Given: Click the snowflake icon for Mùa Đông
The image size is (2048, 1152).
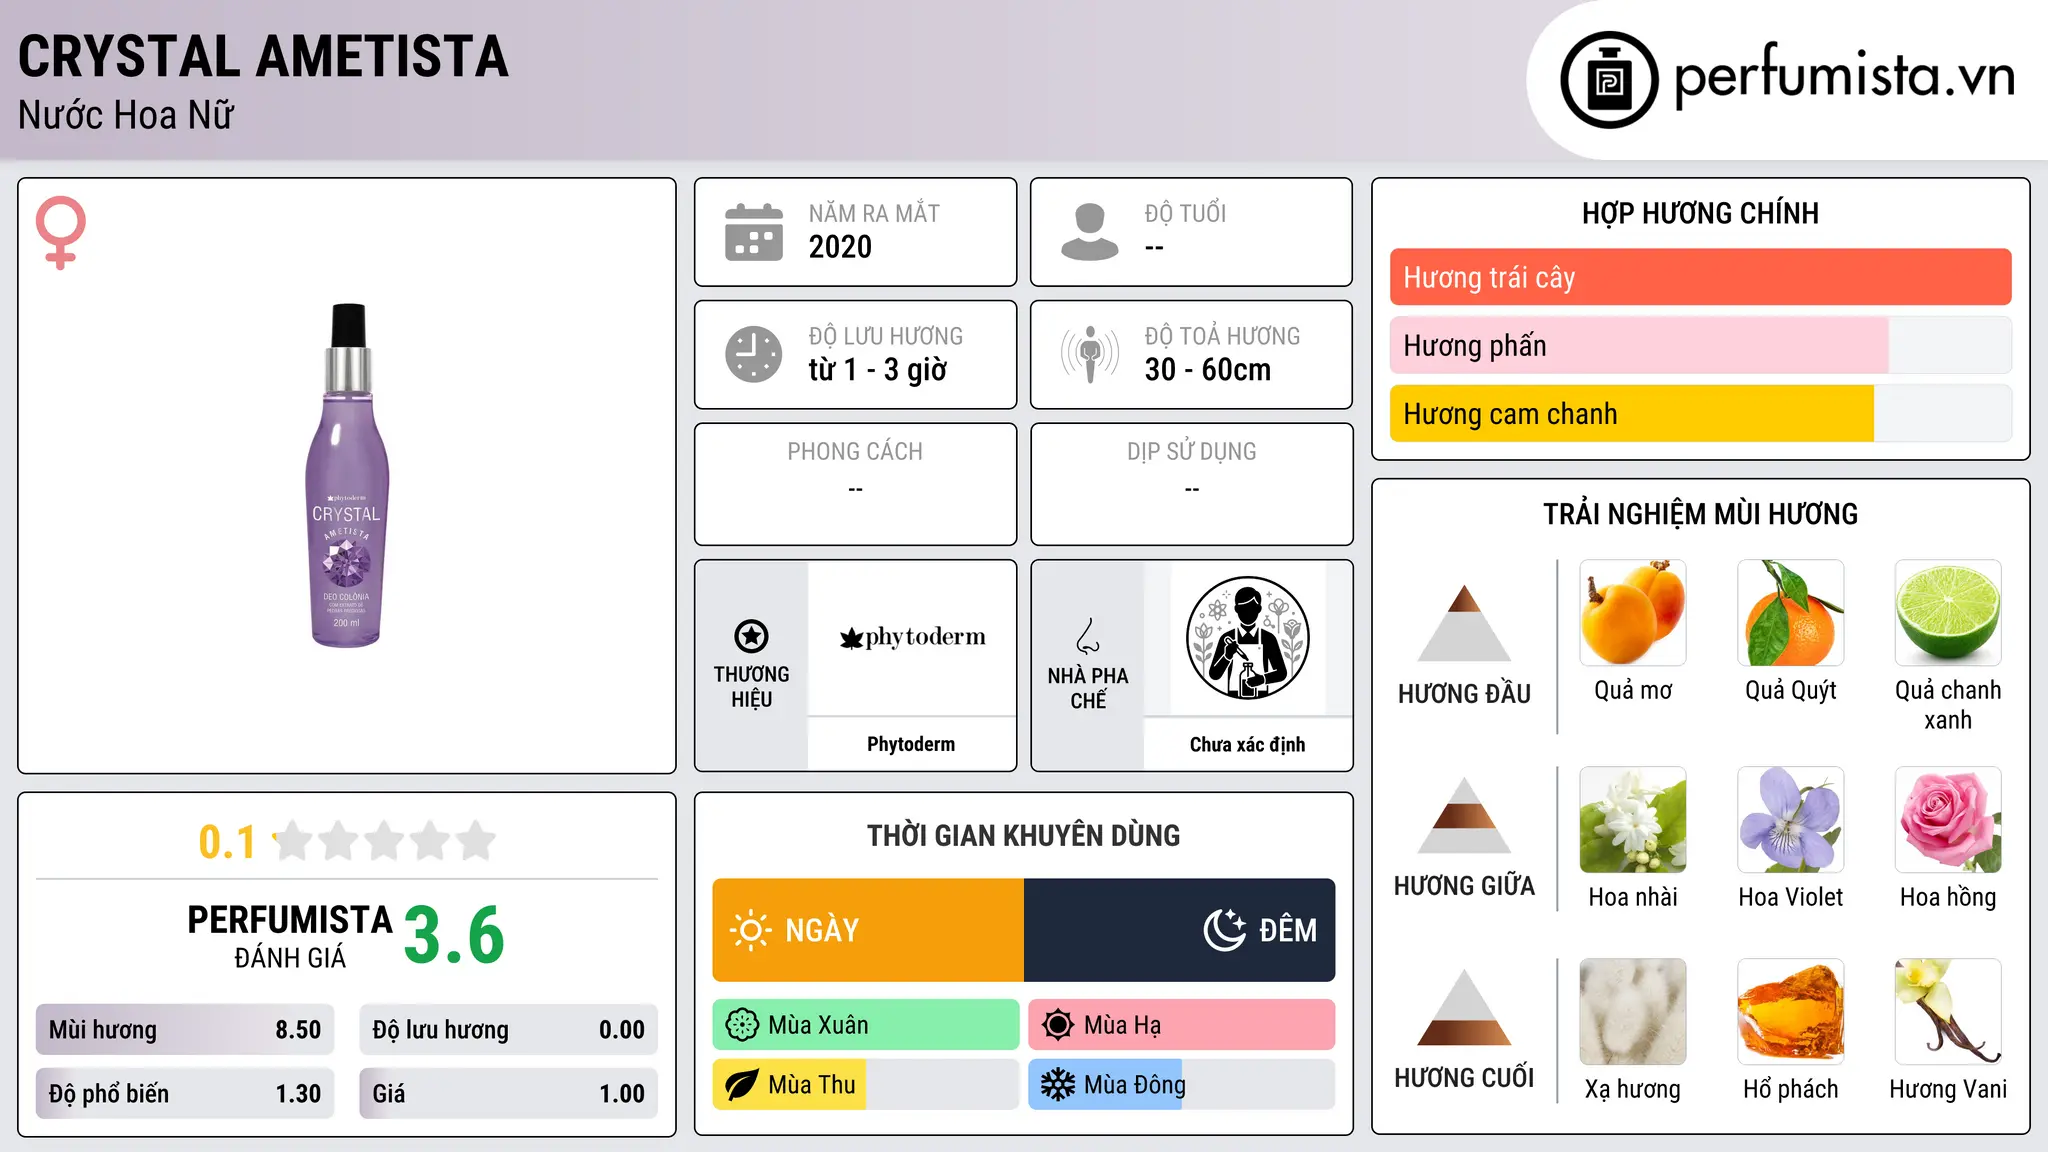Looking at the screenshot, I should [x=1058, y=1085].
